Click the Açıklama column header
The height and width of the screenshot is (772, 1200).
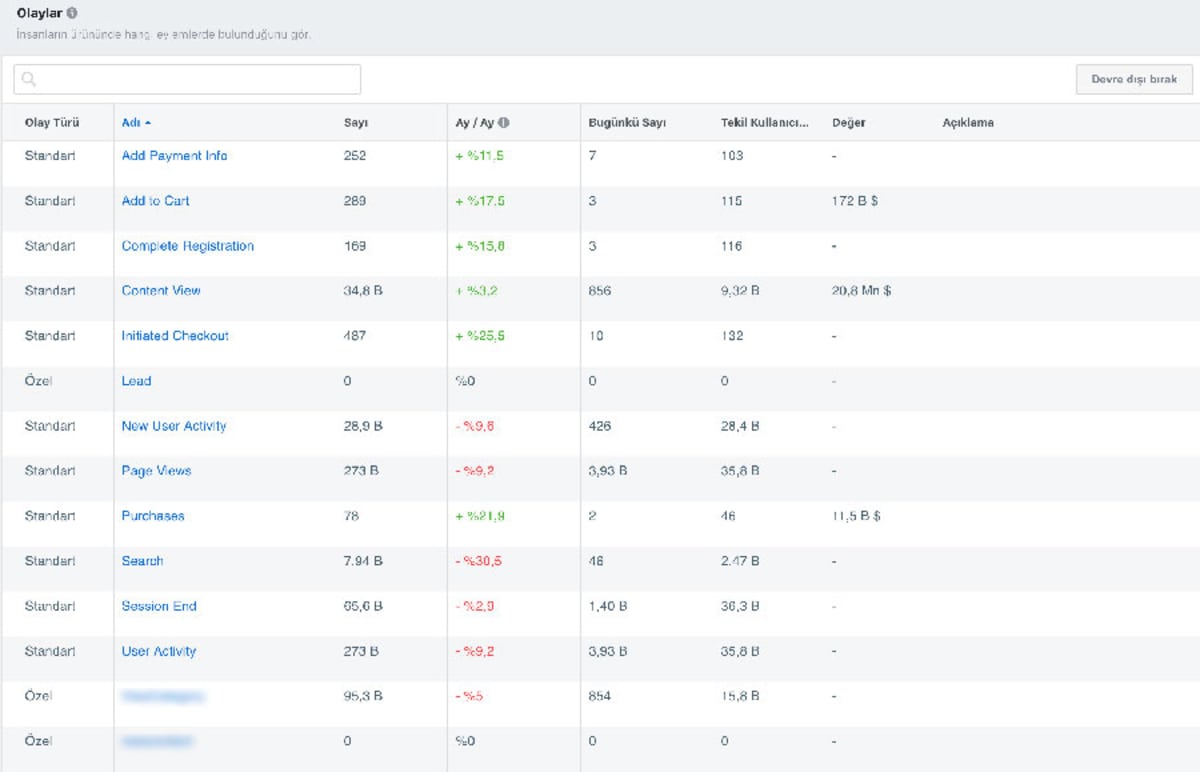click(968, 123)
